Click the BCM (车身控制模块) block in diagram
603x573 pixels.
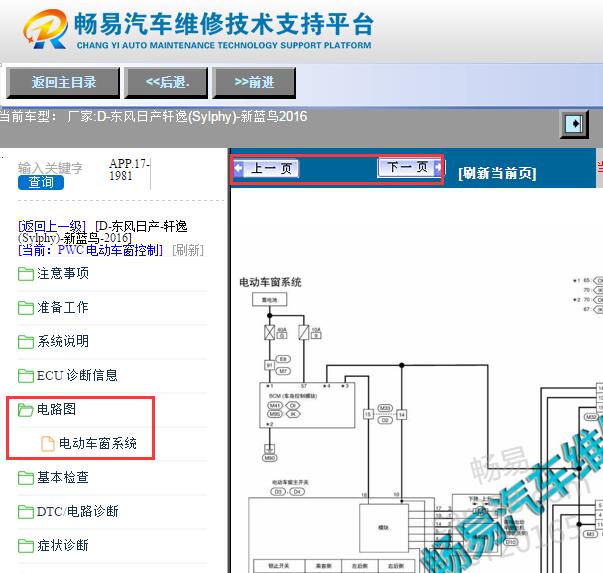pos(307,405)
